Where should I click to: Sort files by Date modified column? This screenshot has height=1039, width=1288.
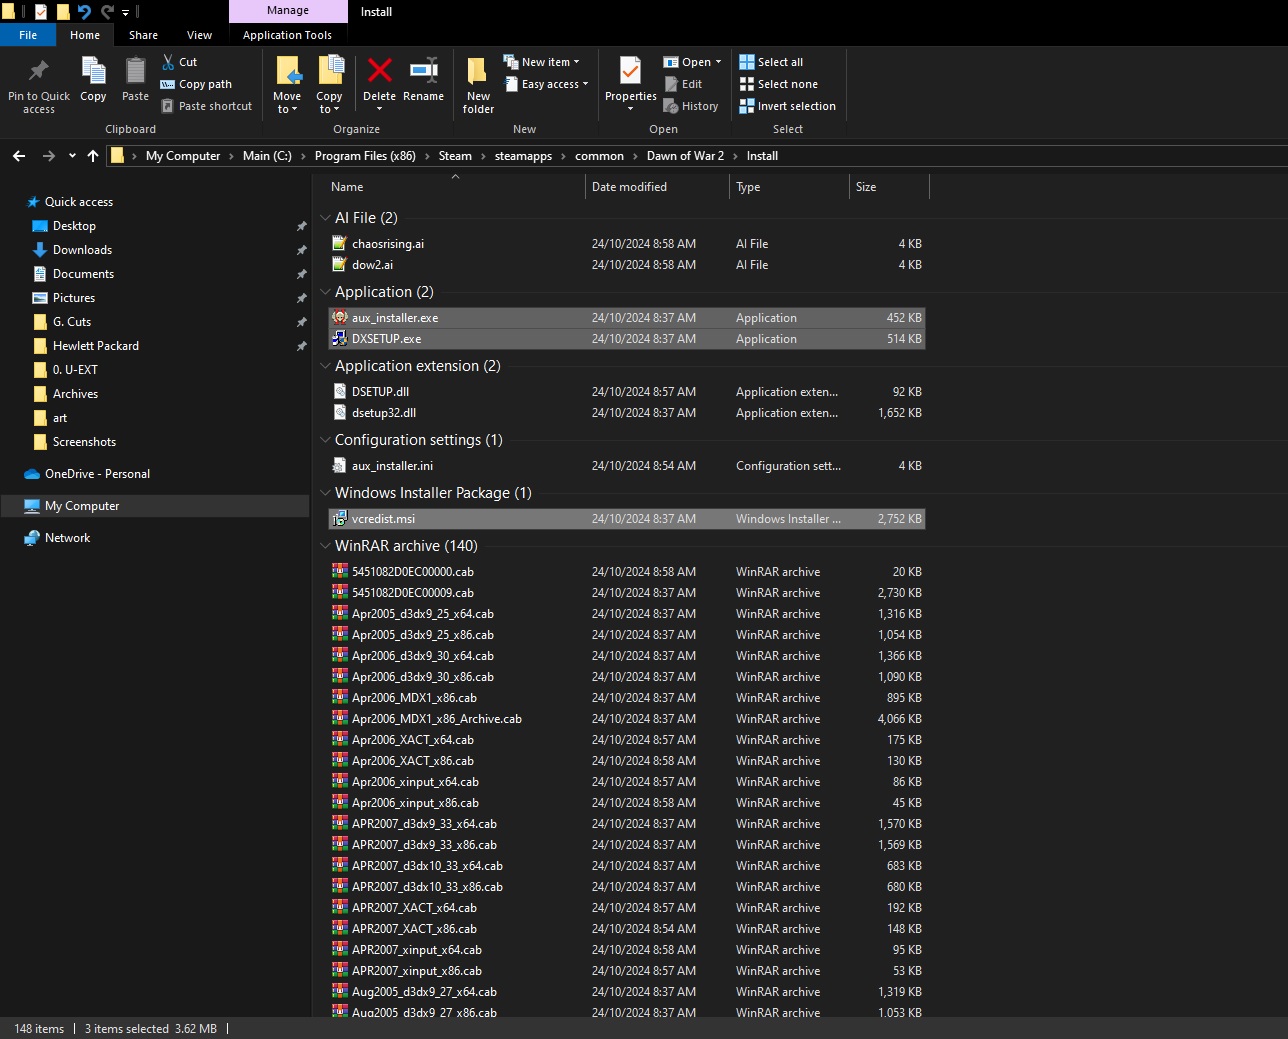tap(657, 187)
